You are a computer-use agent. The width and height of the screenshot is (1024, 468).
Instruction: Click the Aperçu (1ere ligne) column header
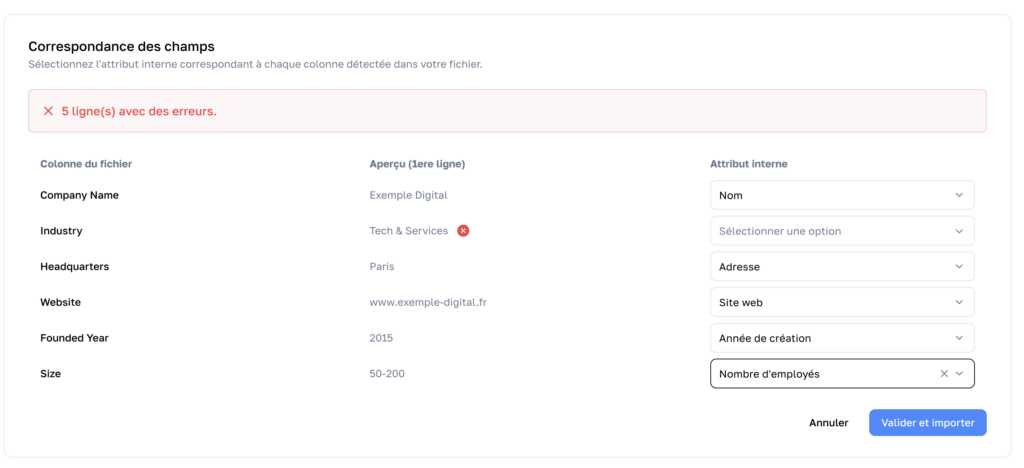[417, 164]
